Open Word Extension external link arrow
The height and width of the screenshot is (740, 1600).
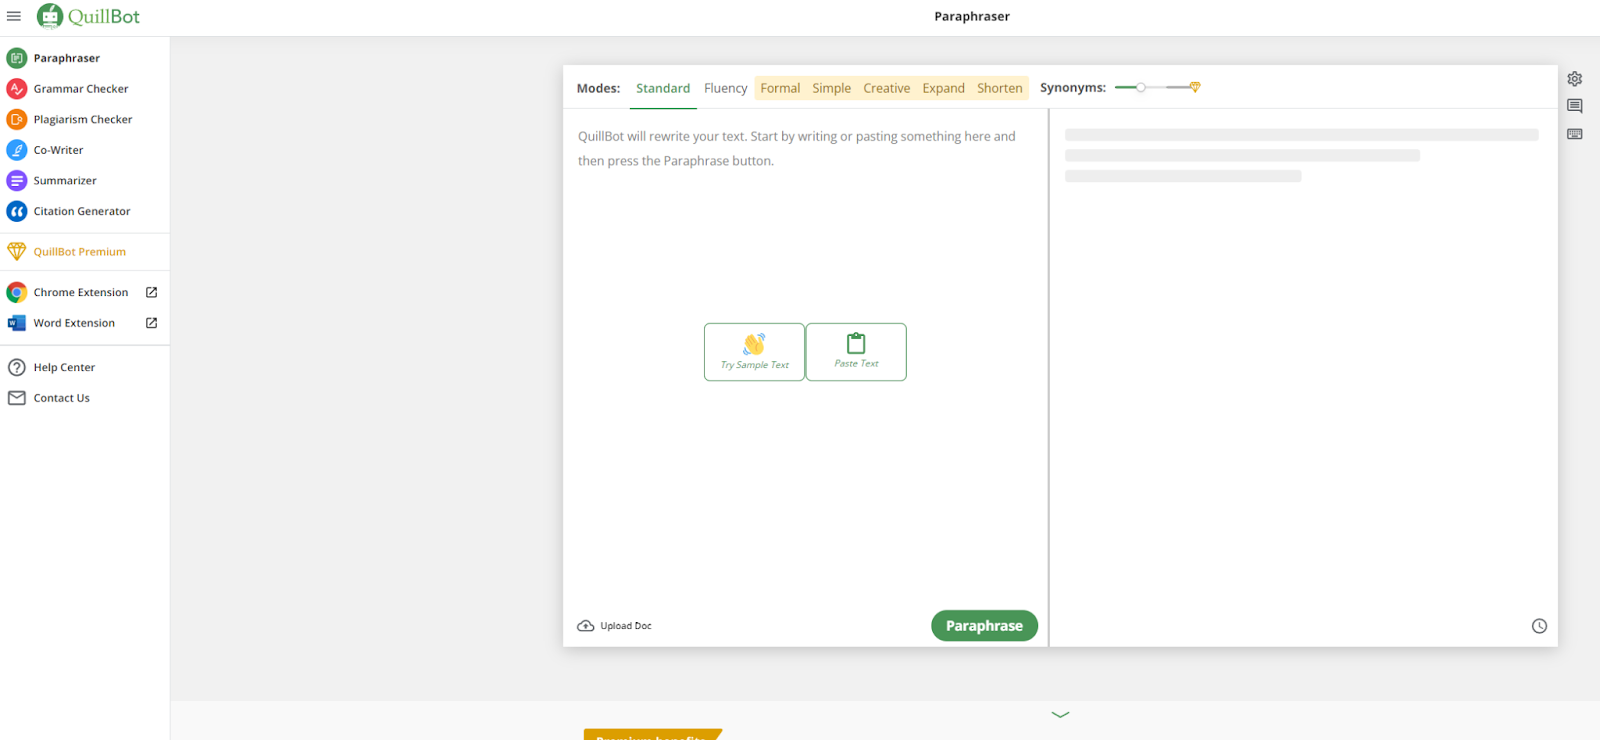click(x=152, y=323)
